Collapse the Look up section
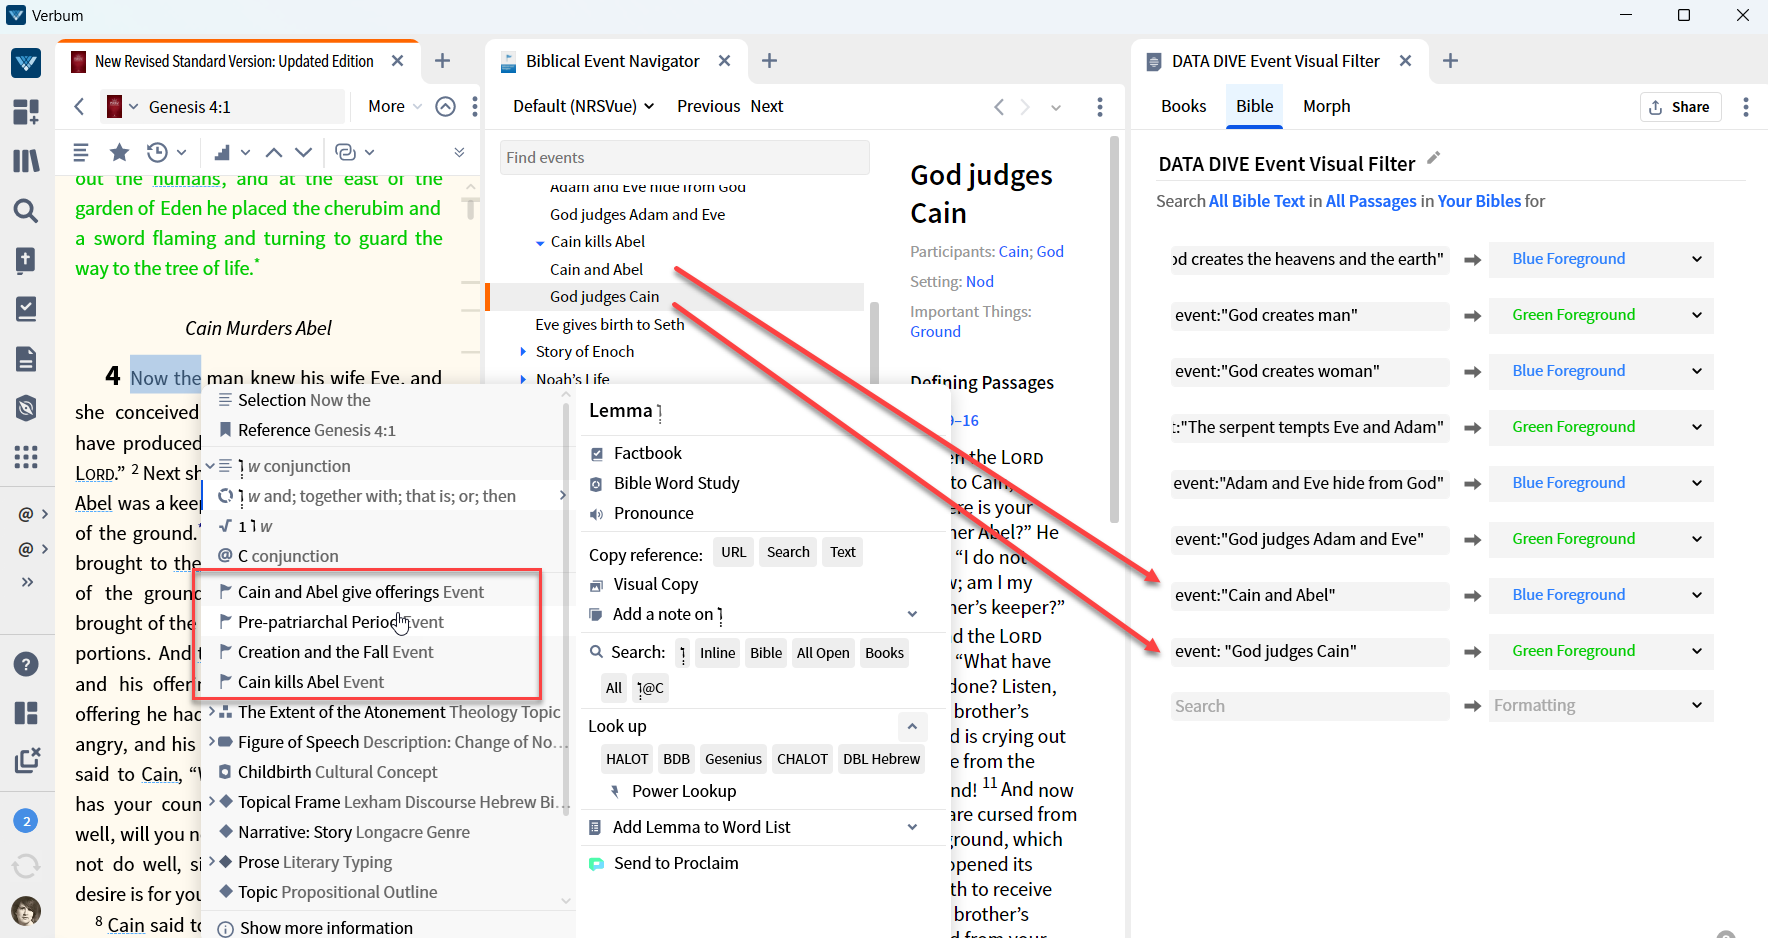 pos(912,726)
